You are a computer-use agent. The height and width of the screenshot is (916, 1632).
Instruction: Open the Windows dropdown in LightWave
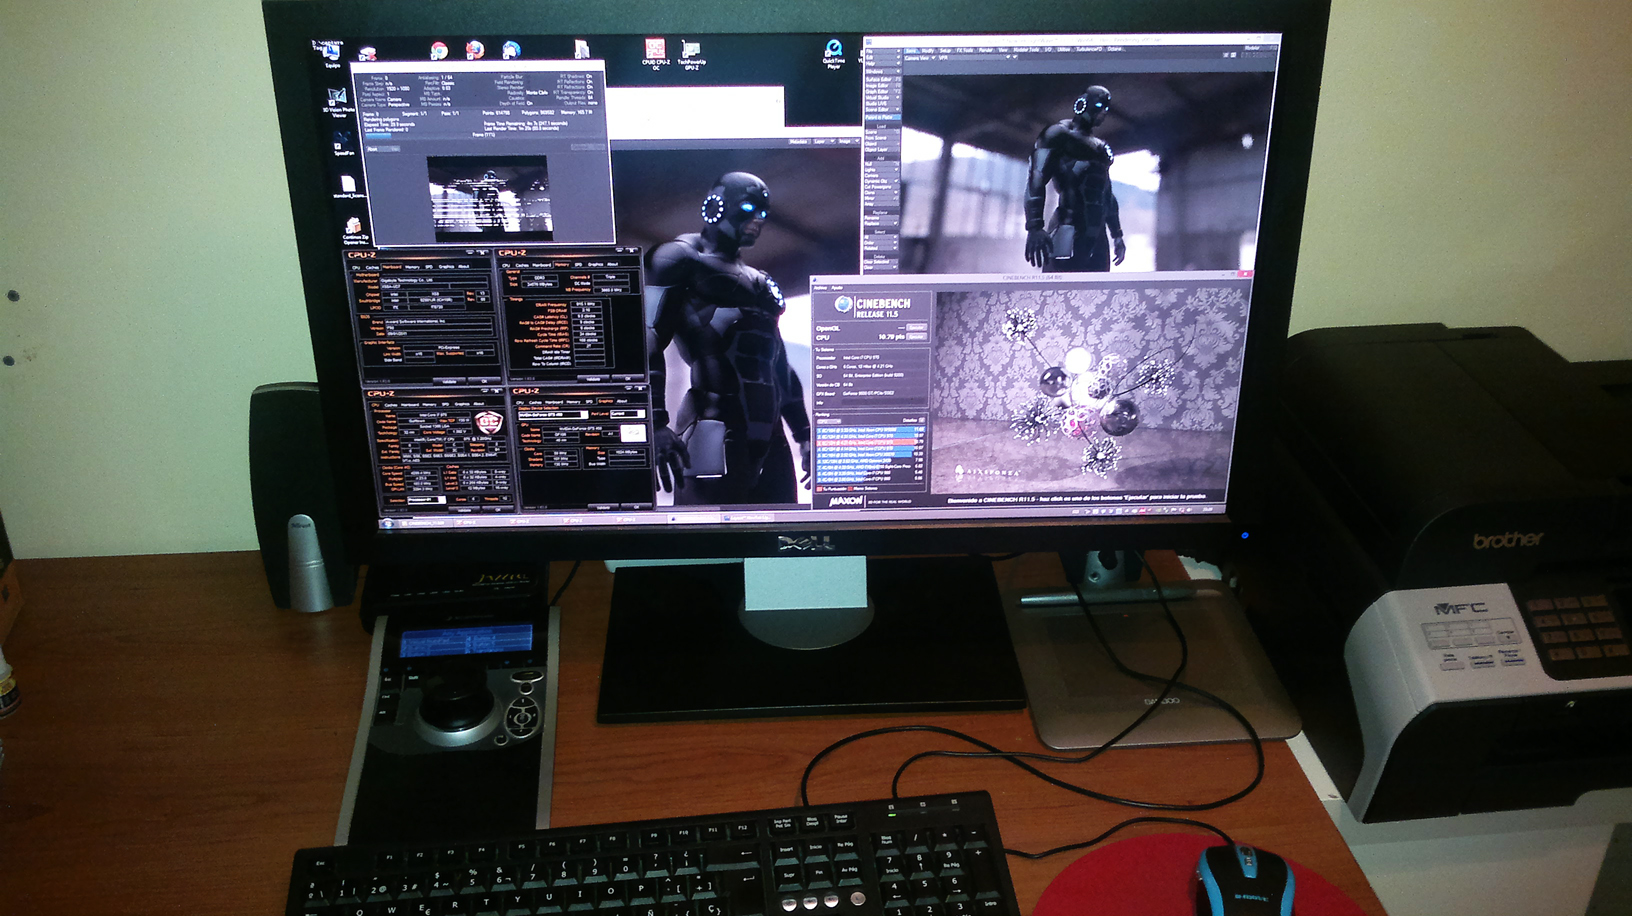click(881, 71)
